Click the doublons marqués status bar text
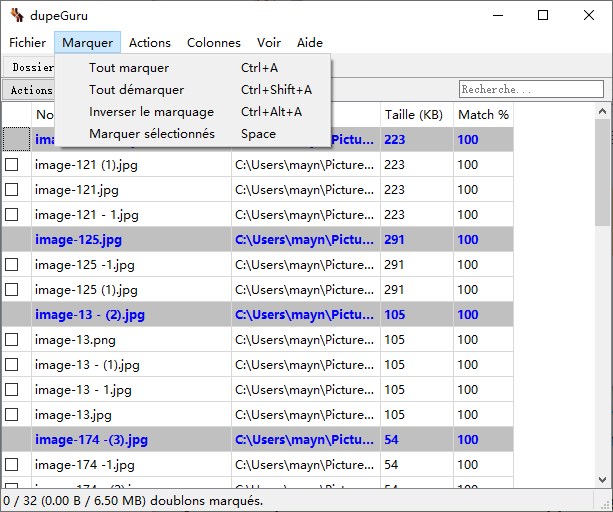 point(133,501)
